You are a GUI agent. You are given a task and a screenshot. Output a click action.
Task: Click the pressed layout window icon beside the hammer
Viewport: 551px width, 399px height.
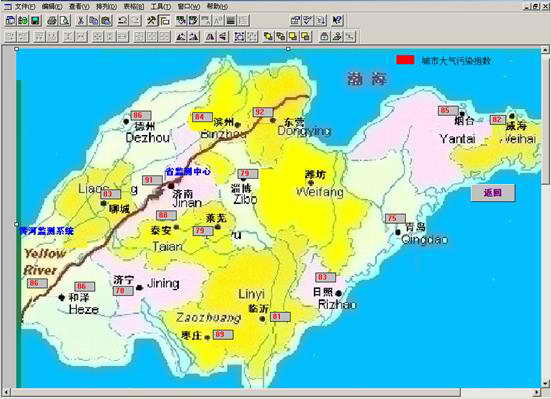164,20
